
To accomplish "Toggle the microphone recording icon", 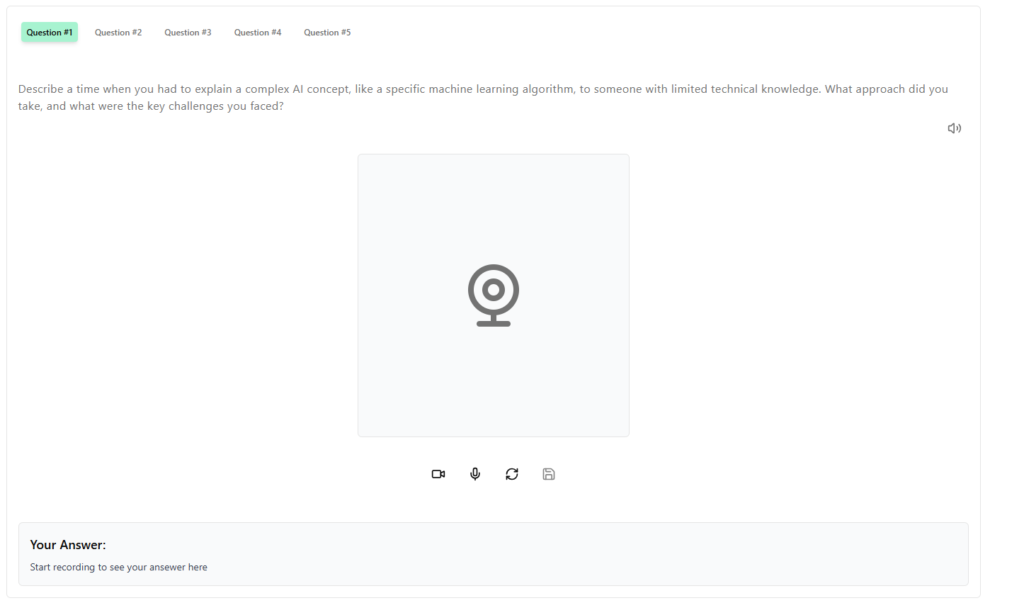I will point(475,474).
